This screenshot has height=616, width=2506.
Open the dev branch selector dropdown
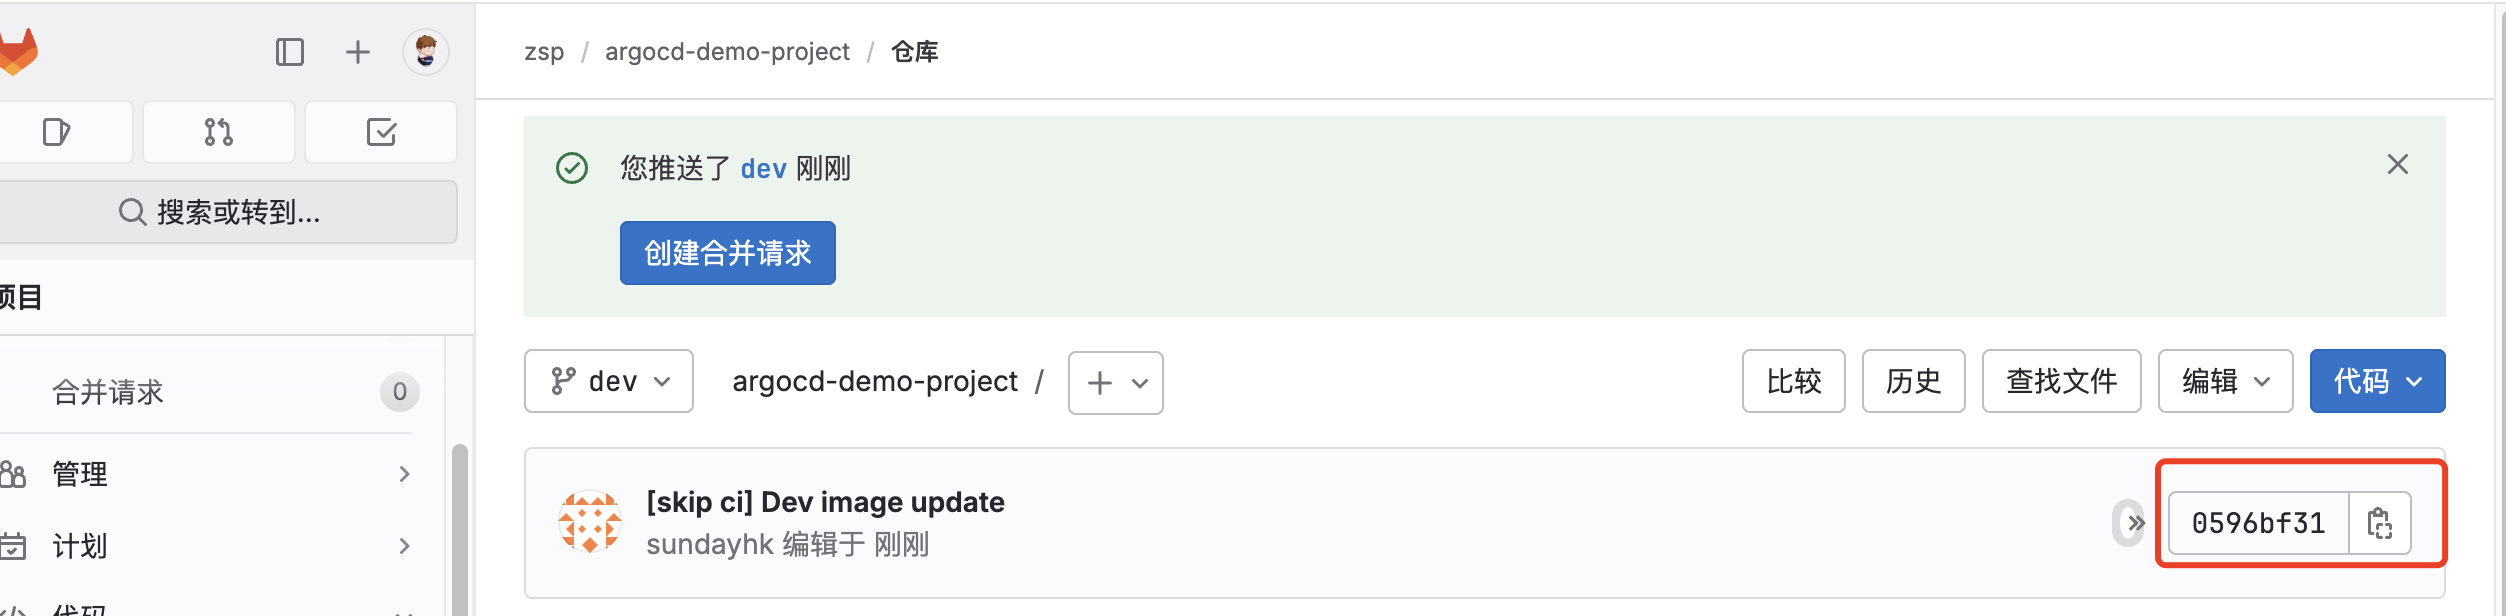tap(609, 381)
